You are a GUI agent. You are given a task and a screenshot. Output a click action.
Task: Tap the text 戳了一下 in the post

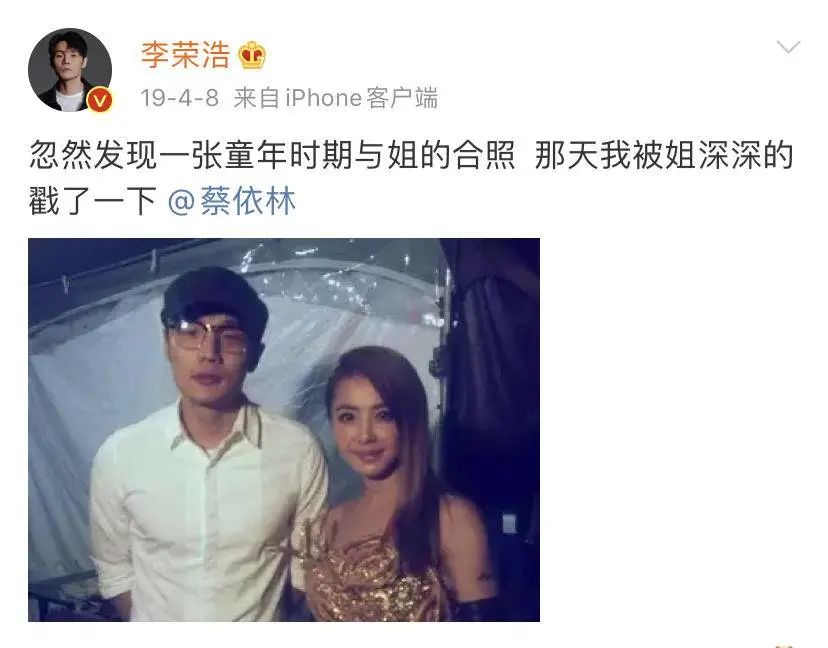click(x=92, y=201)
